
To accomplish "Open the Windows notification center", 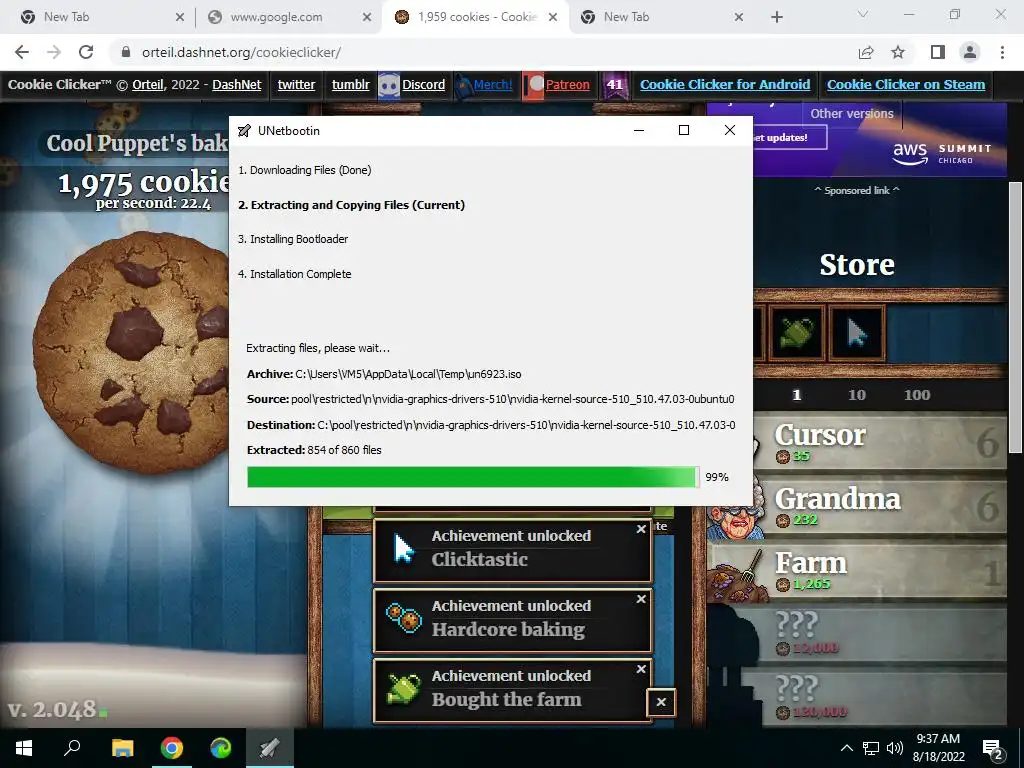I will pyautogui.click(x=993, y=749).
